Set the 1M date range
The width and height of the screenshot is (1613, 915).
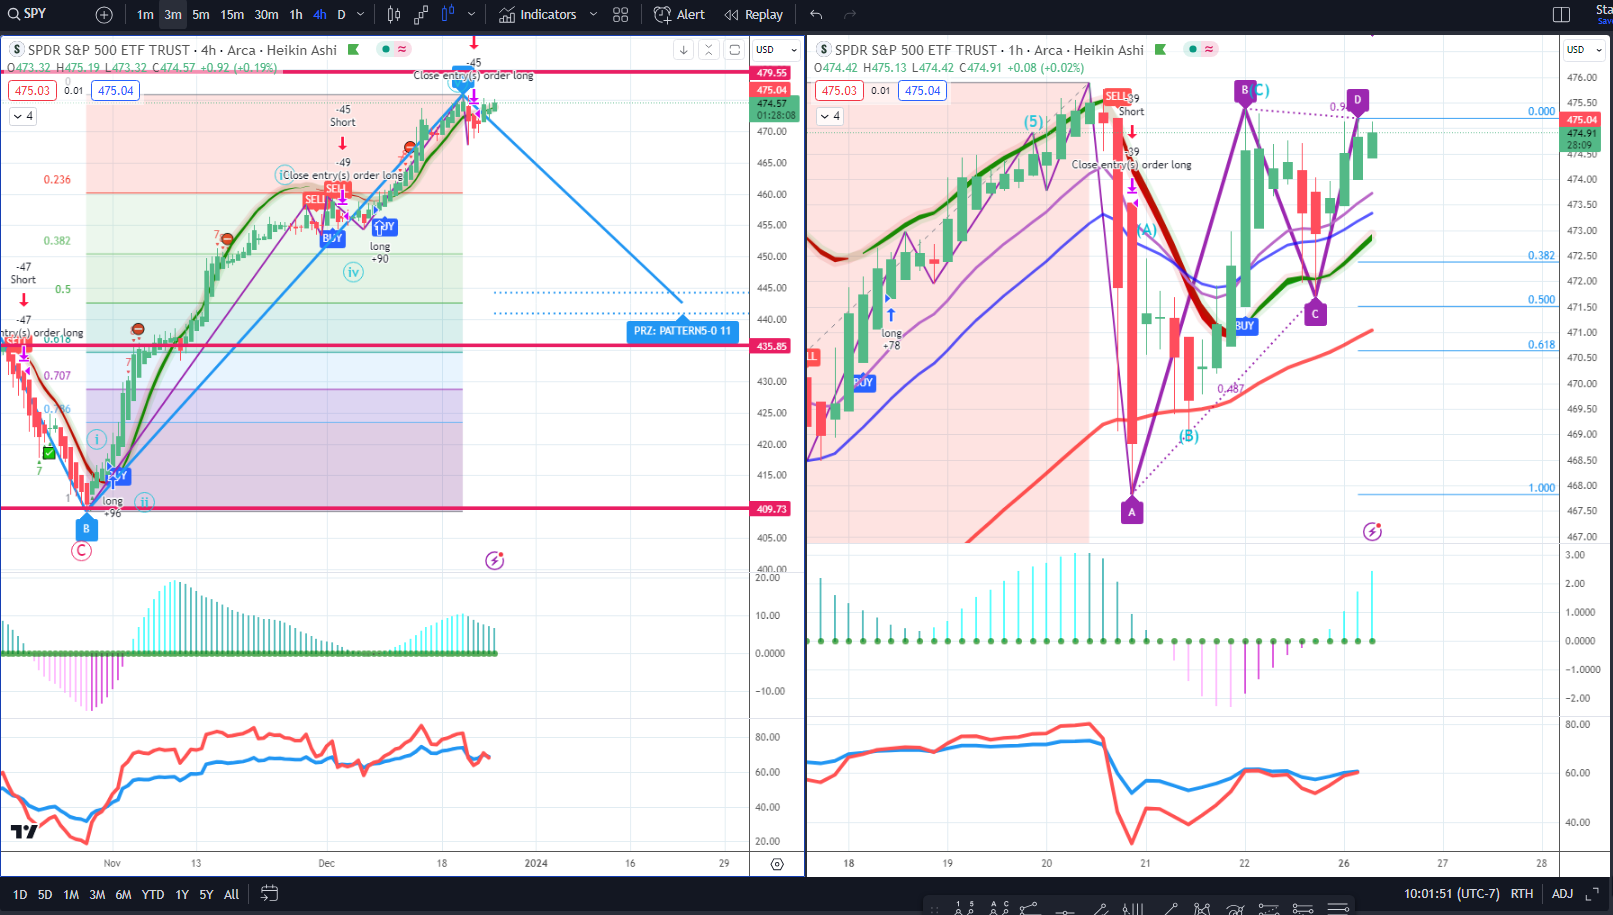[x=71, y=895]
